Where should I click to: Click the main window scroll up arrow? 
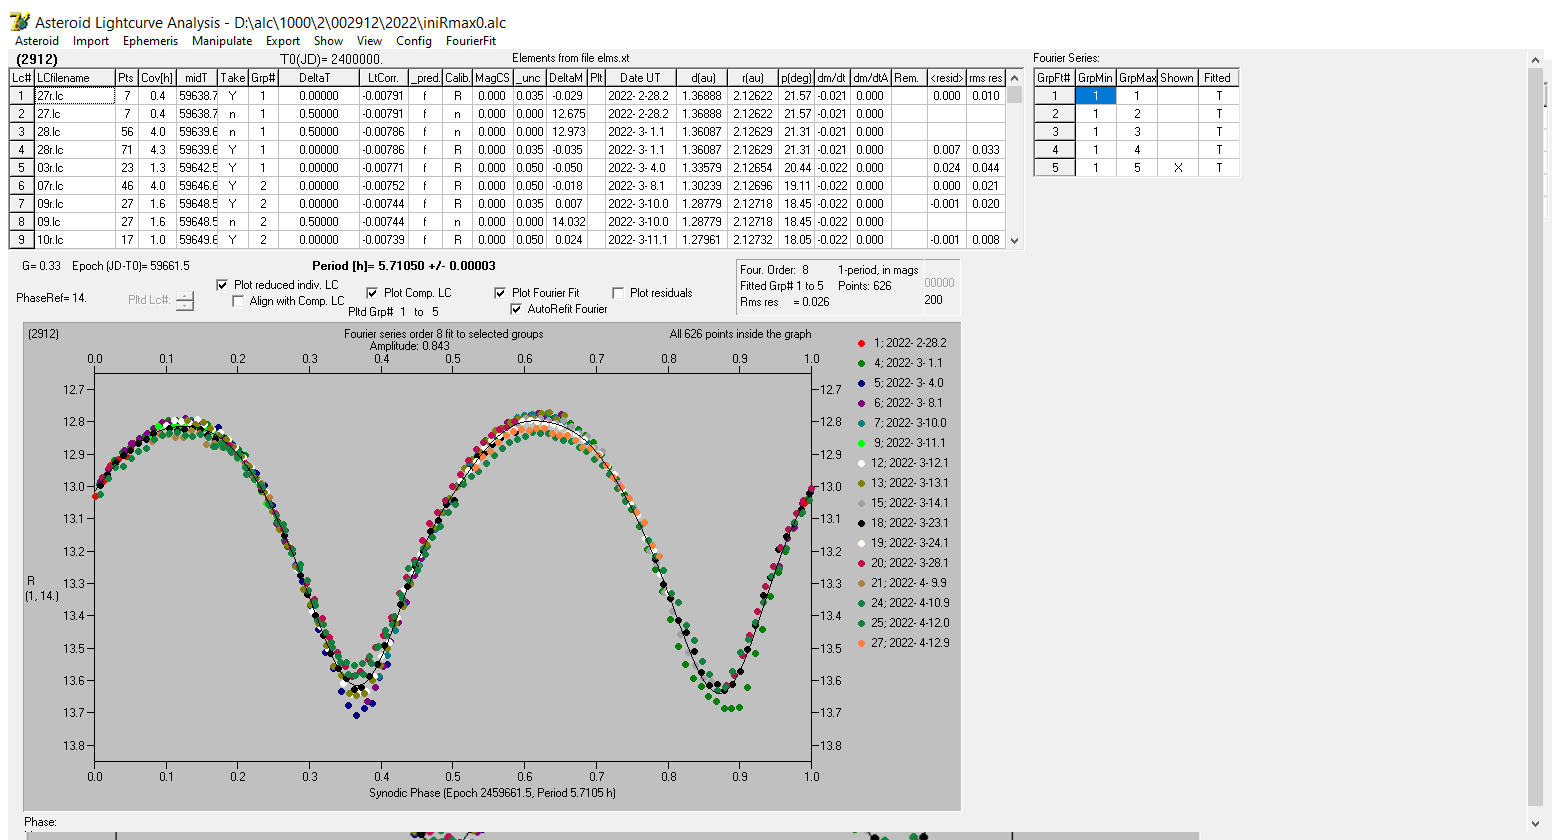tap(1535, 61)
